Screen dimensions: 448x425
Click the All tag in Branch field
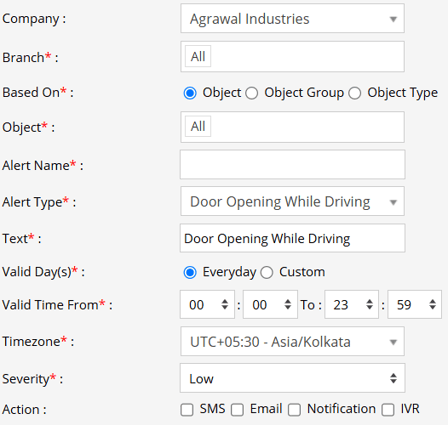click(198, 56)
